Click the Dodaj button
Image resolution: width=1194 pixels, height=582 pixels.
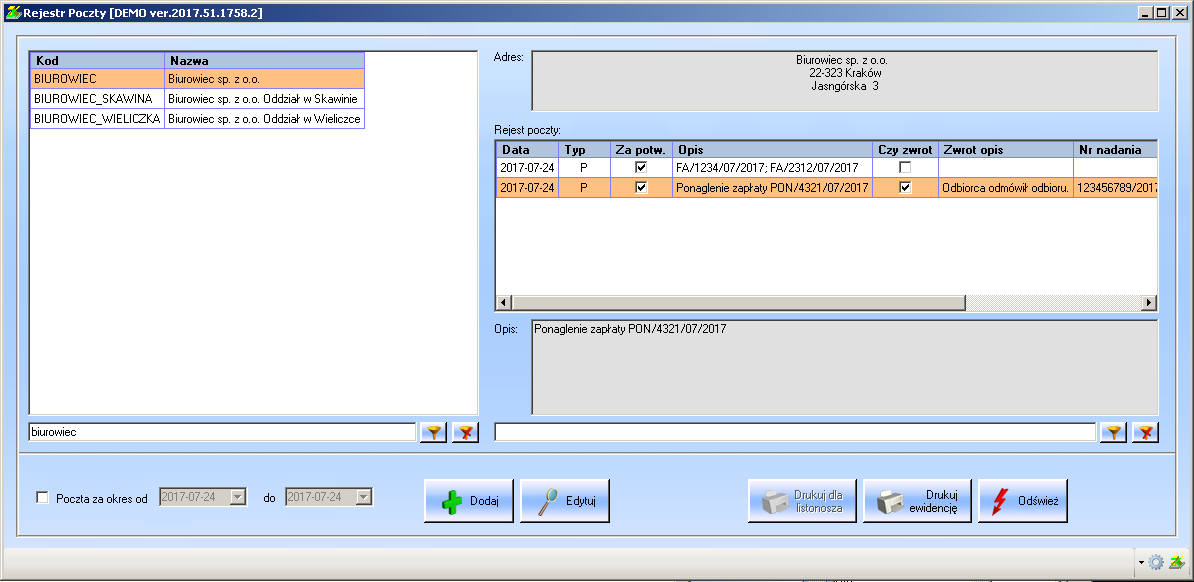469,500
